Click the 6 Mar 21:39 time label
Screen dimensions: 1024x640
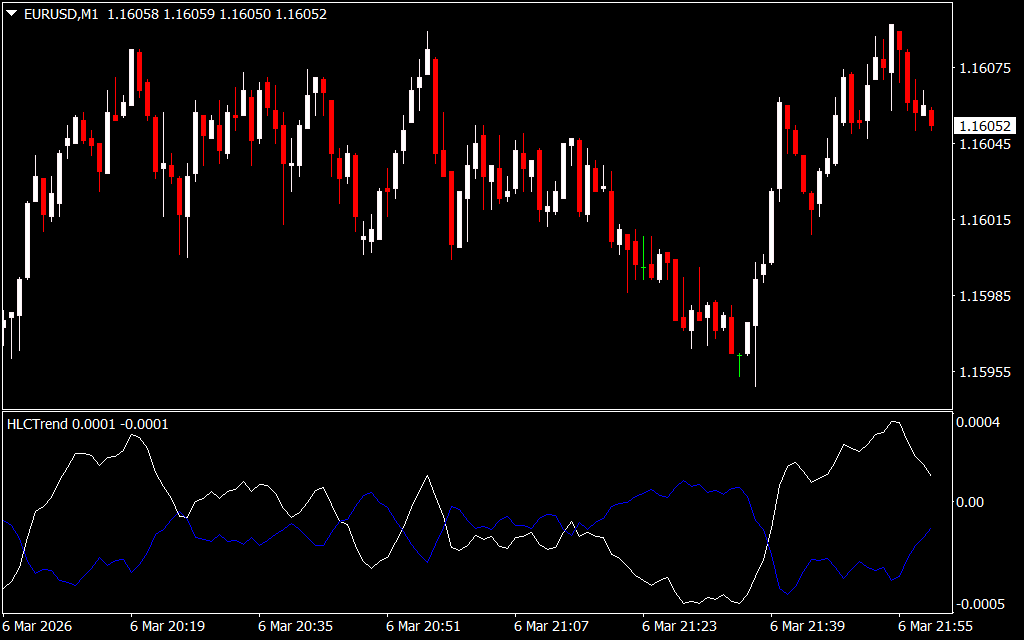point(808,626)
